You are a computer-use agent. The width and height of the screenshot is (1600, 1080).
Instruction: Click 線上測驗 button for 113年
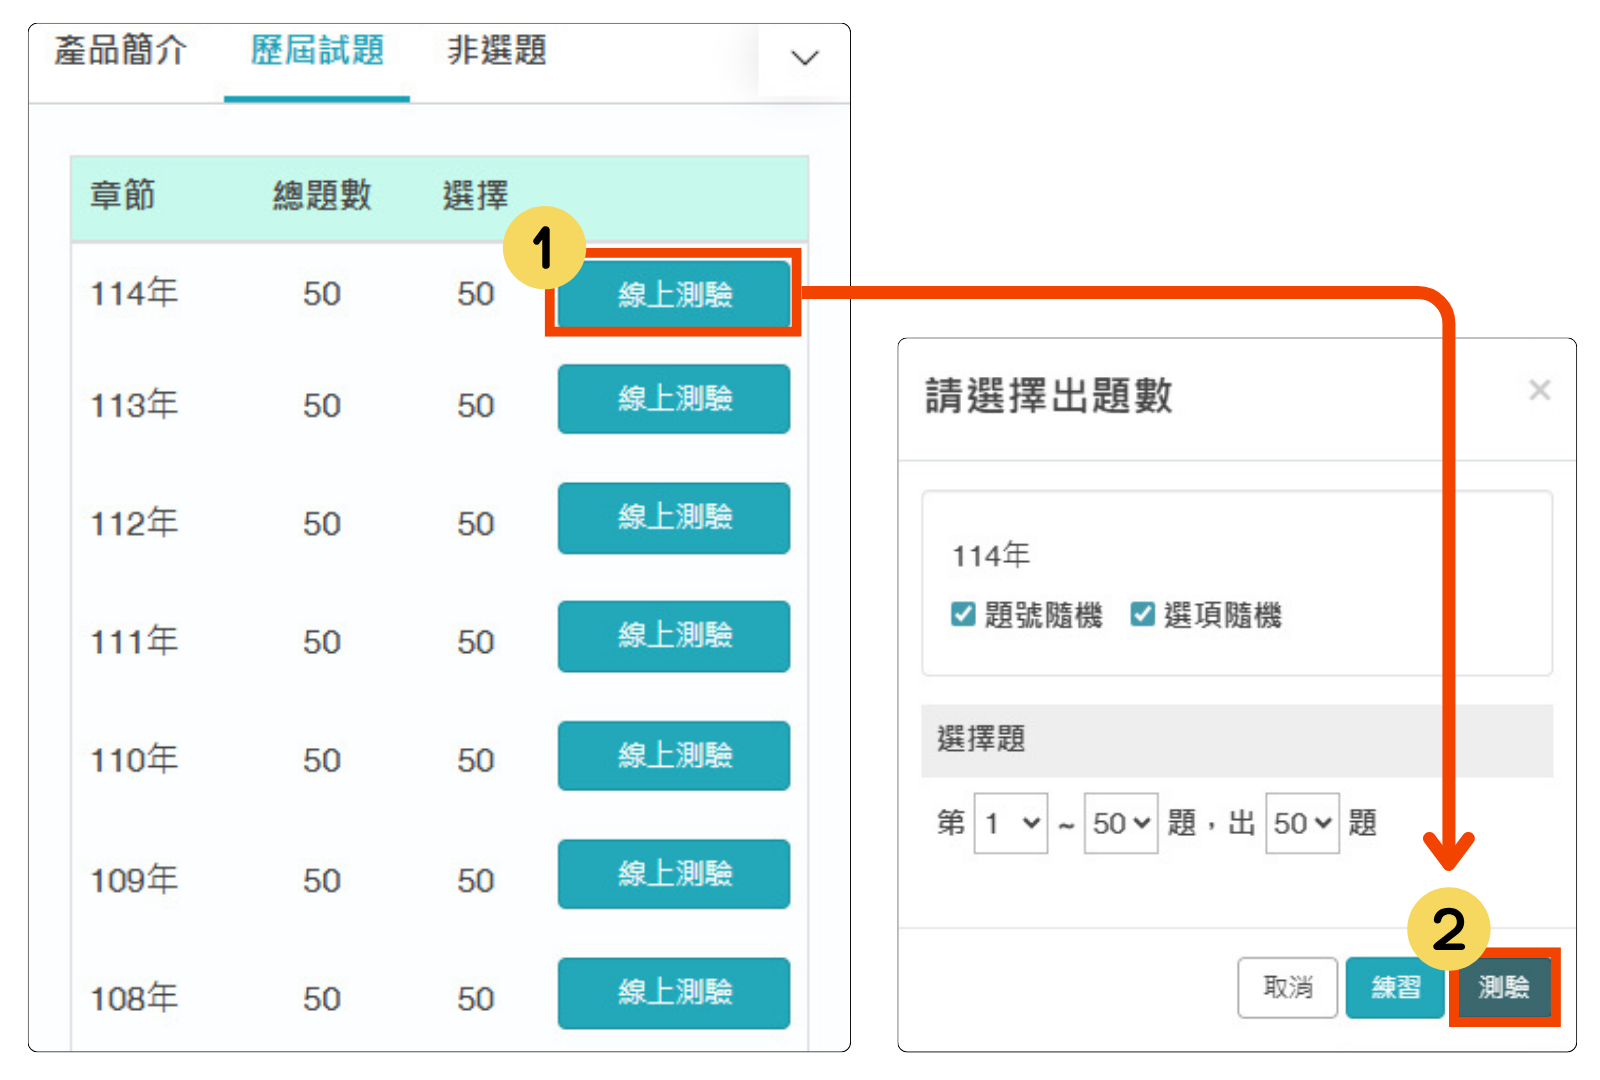674,399
